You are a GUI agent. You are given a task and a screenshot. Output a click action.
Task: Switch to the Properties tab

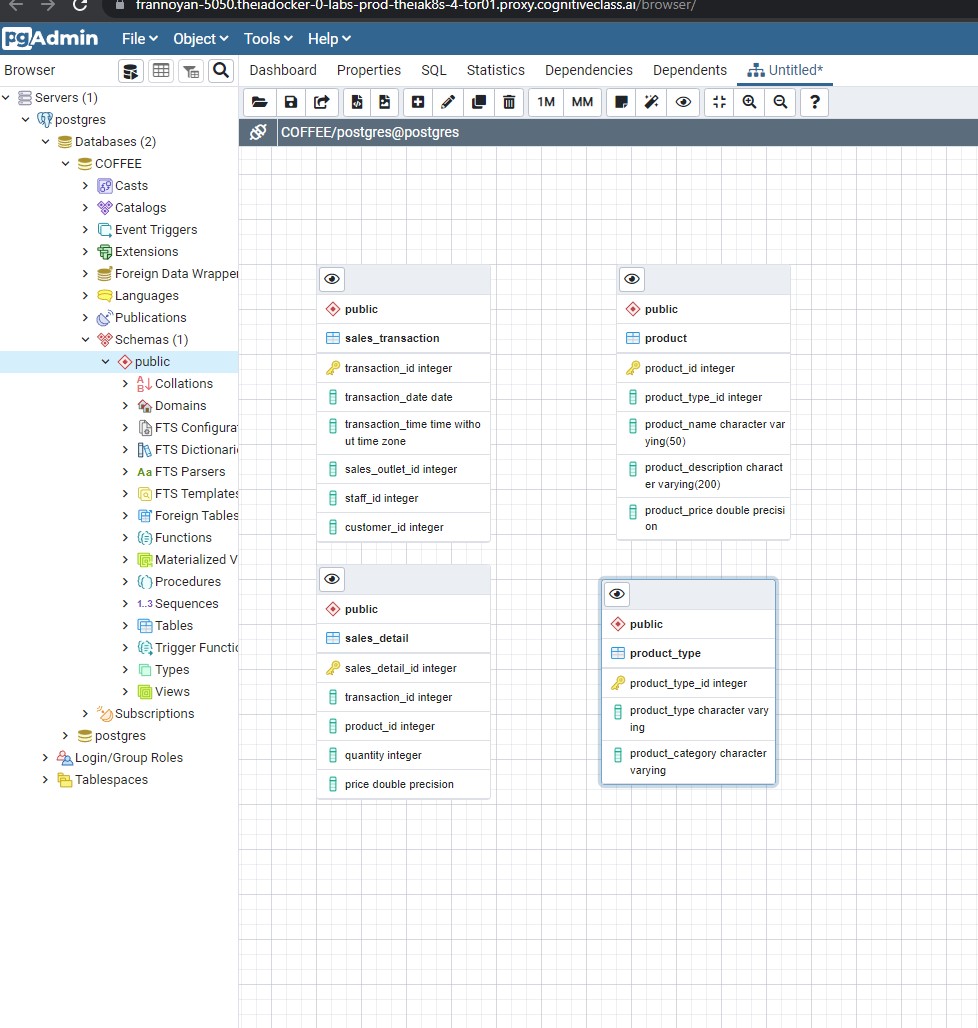pyautogui.click(x=369, y=70)
